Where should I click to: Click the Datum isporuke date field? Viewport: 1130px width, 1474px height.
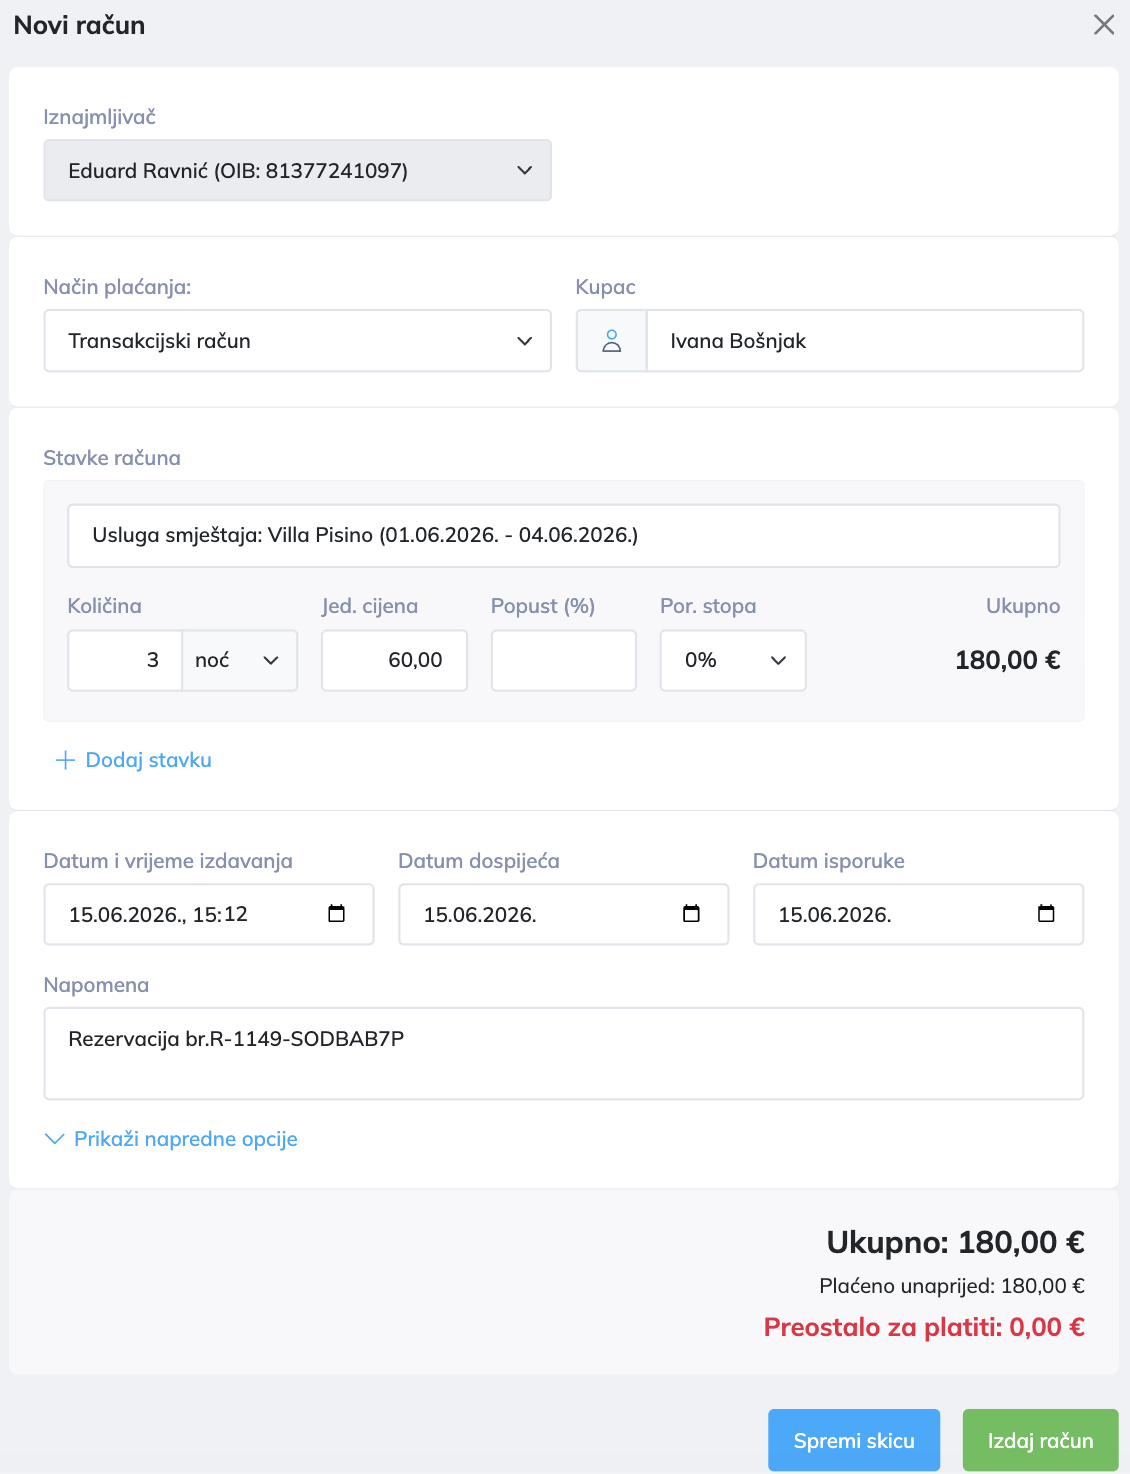click(918, 914)
